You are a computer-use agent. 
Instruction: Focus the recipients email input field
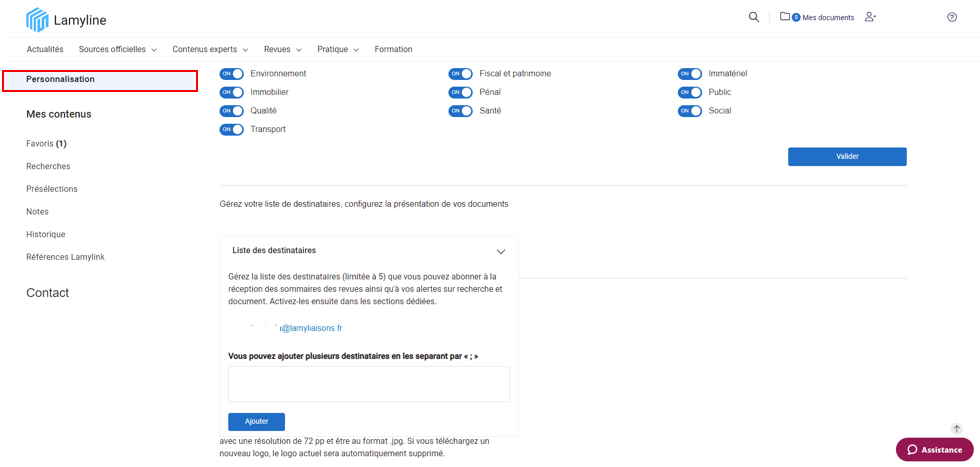pos(368,384)
